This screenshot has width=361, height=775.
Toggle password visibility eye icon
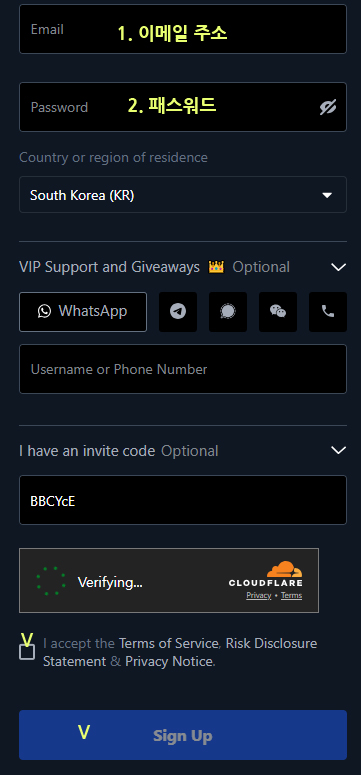(x=327, y=107)
